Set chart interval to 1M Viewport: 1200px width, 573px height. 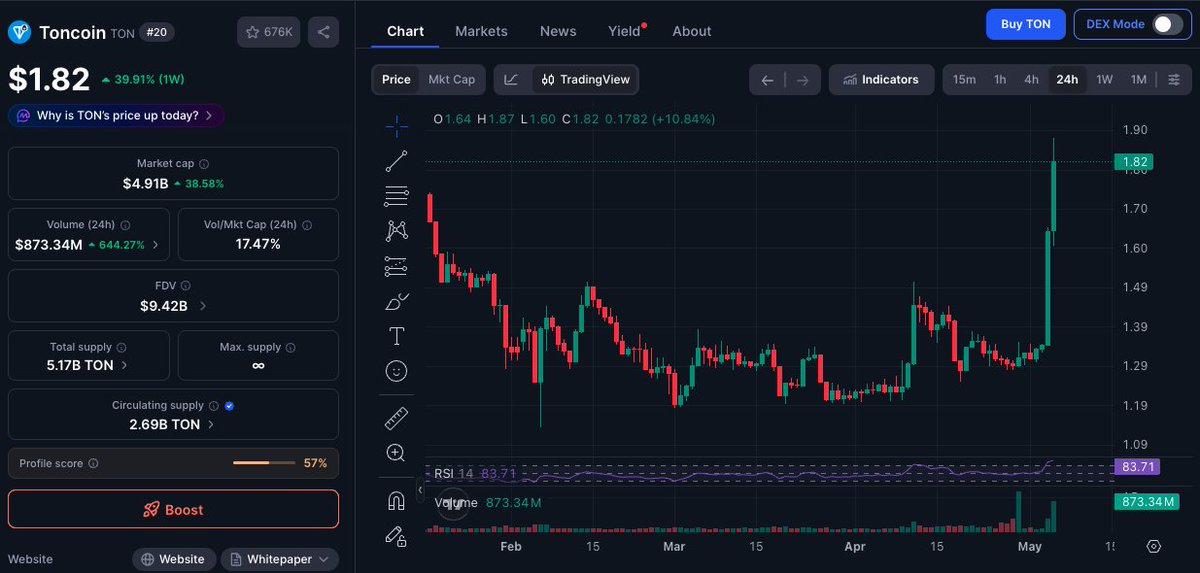(x=1138, y=80)
